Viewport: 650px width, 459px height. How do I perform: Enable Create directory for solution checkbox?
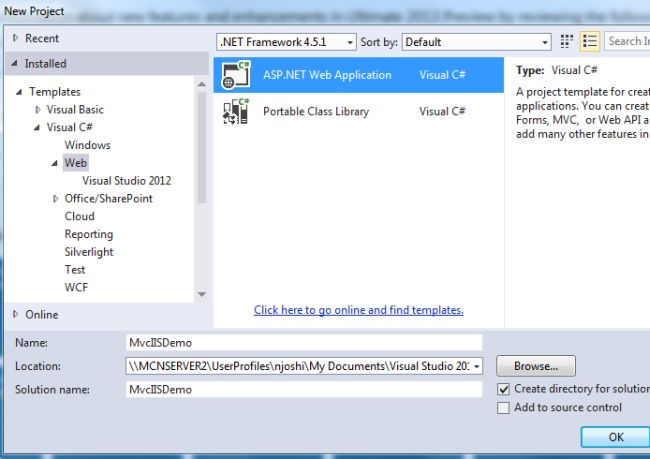[503, 389]
